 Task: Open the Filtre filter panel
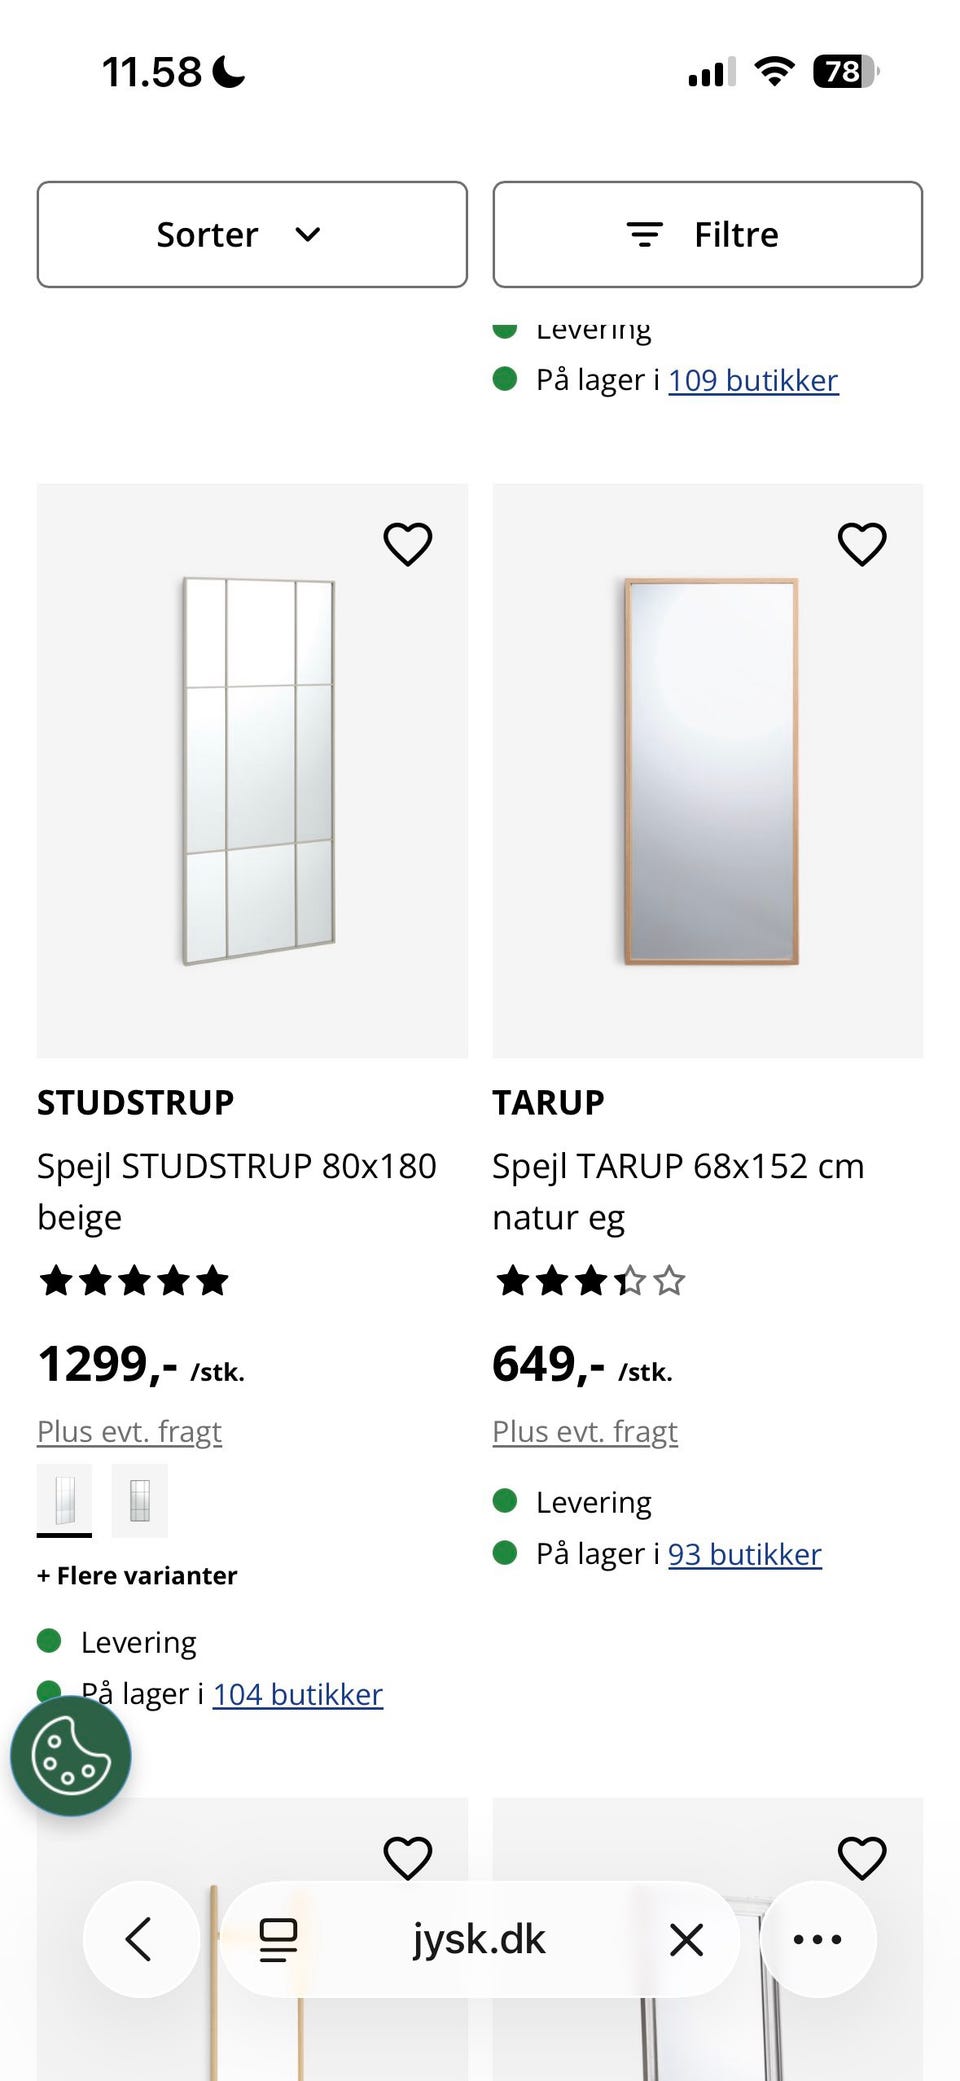click(x=708, y=234)
